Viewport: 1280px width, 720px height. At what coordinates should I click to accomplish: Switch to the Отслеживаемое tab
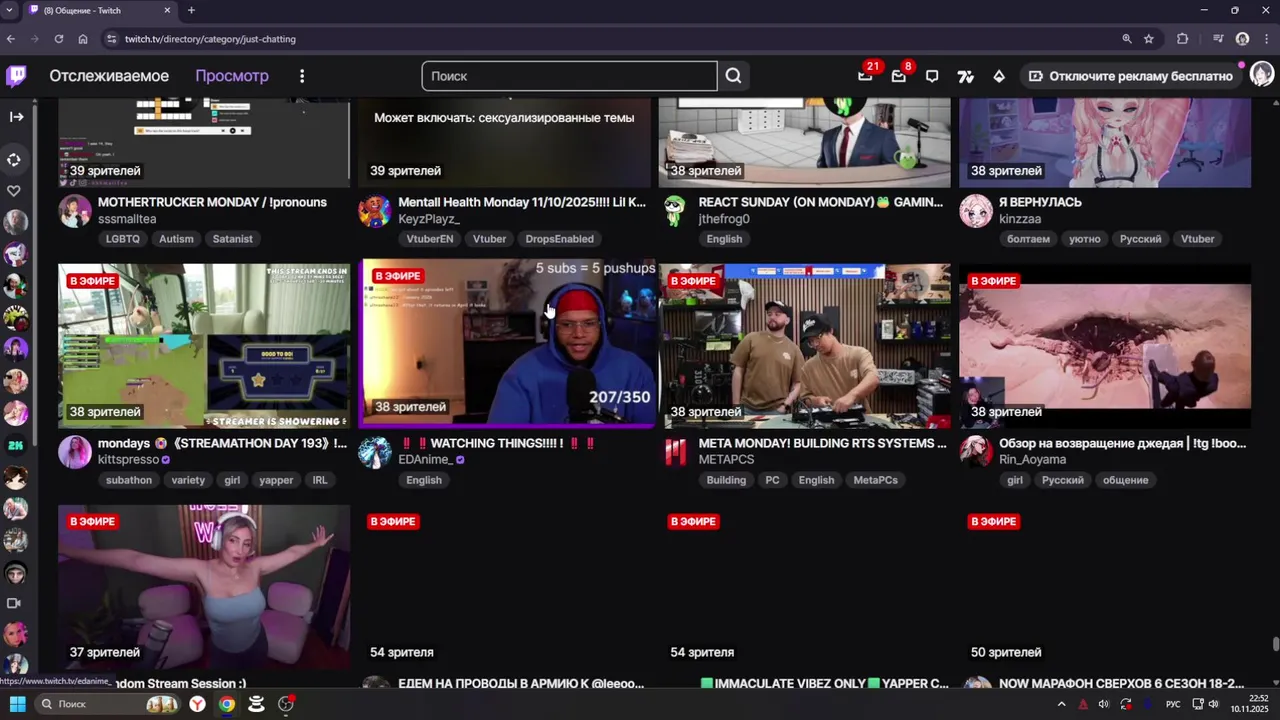tap(109, 76)
